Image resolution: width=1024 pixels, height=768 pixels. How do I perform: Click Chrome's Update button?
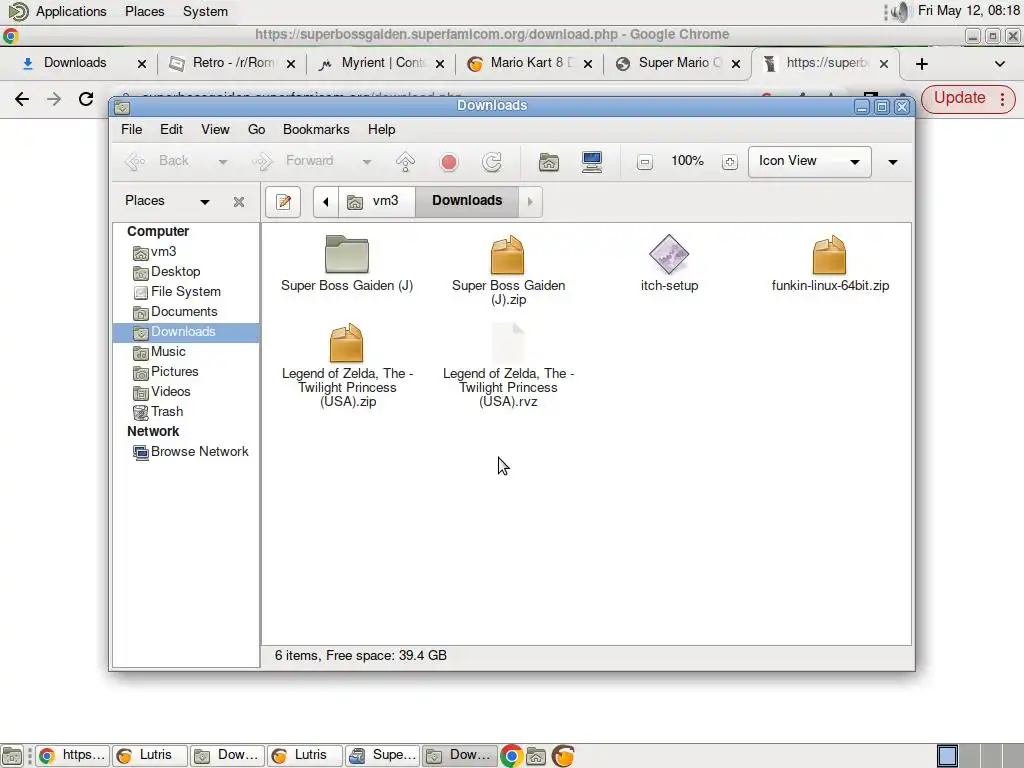point(968,99)
